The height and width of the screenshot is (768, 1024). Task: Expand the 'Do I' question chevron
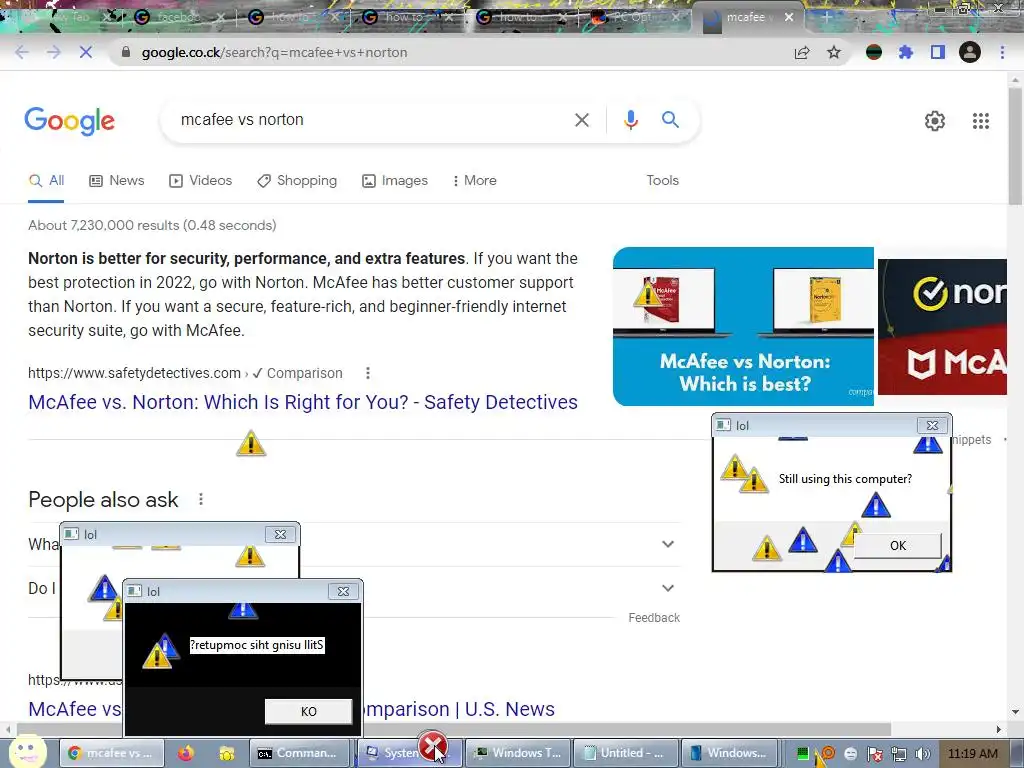[667, 588]
